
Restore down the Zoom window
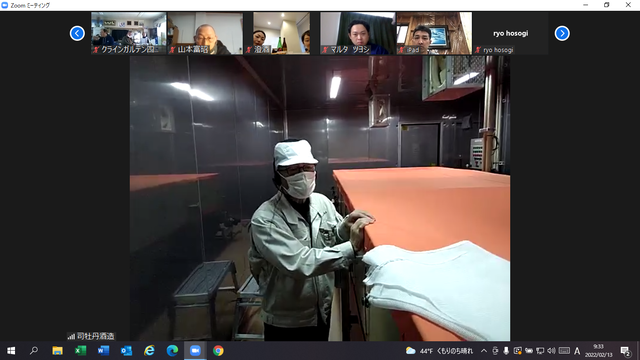pos(607,5)
